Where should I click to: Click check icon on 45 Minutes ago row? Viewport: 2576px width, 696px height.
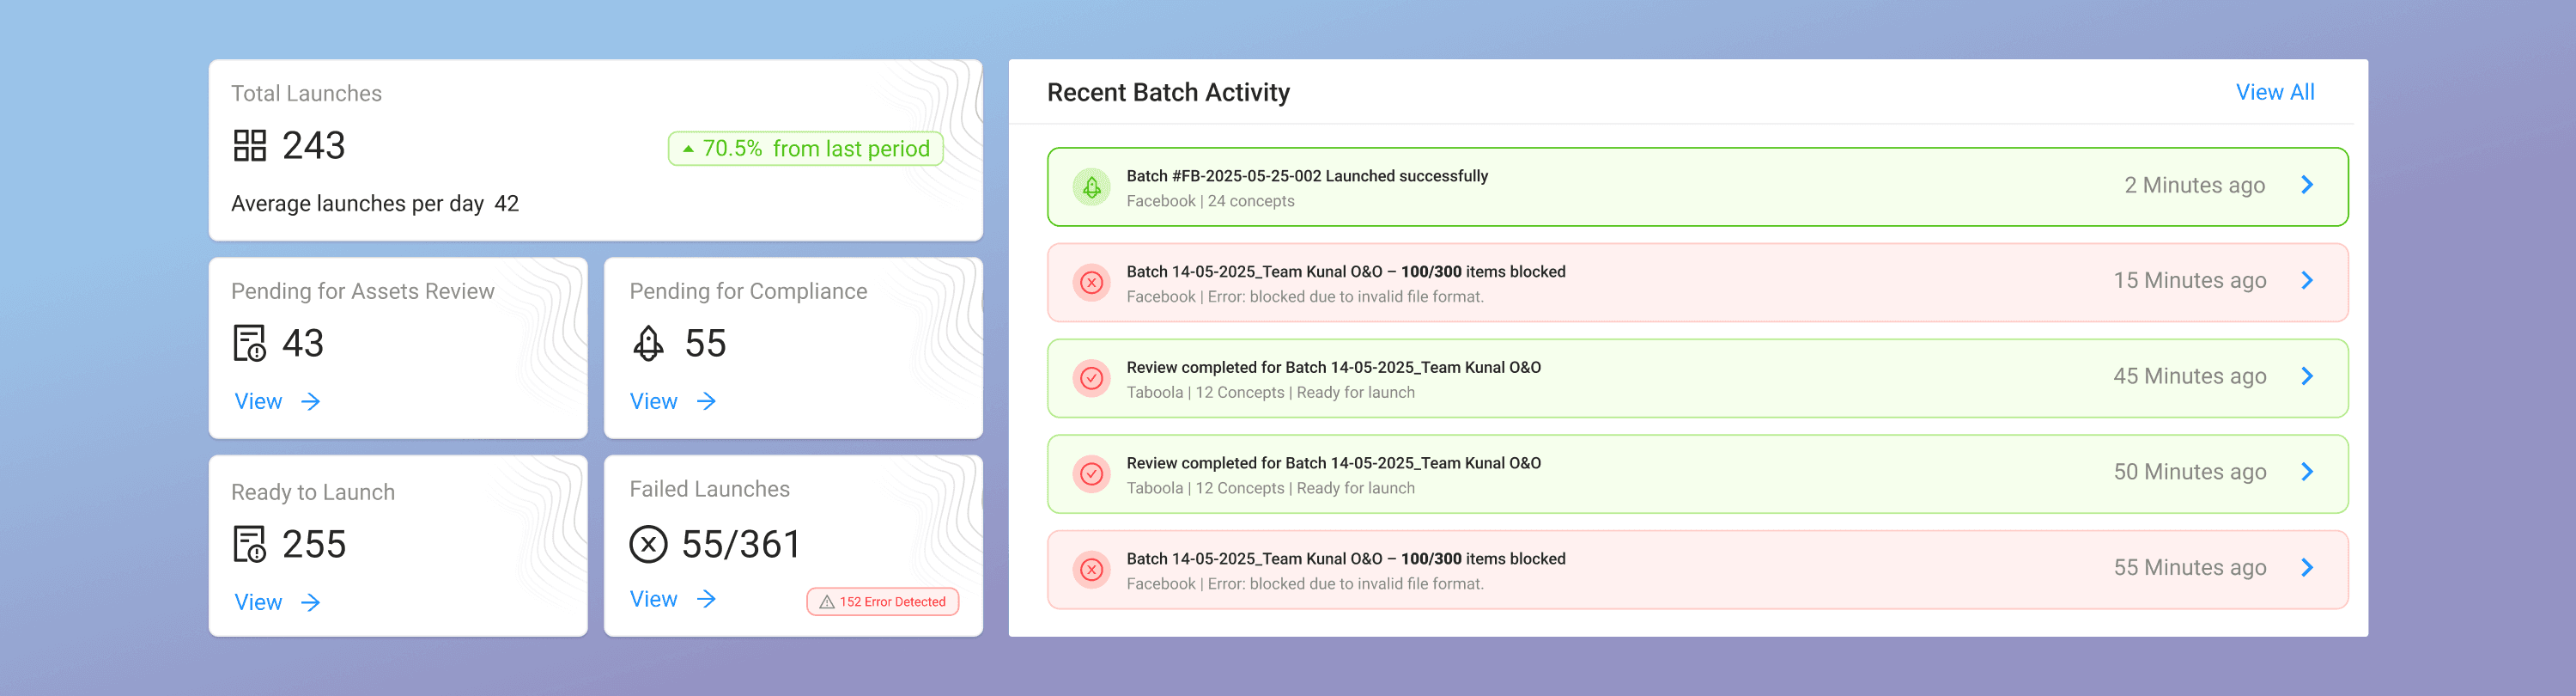1092,378
